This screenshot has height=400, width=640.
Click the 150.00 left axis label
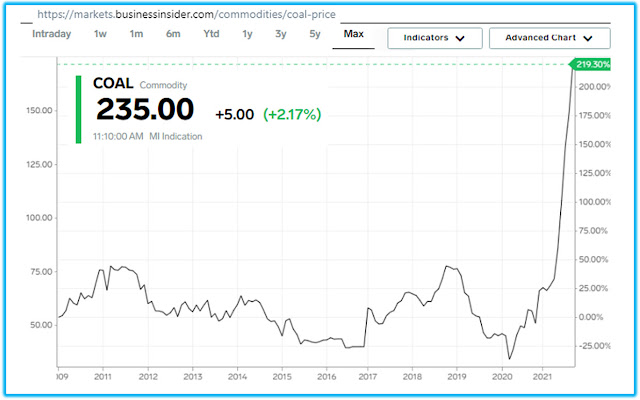point(39,111)
